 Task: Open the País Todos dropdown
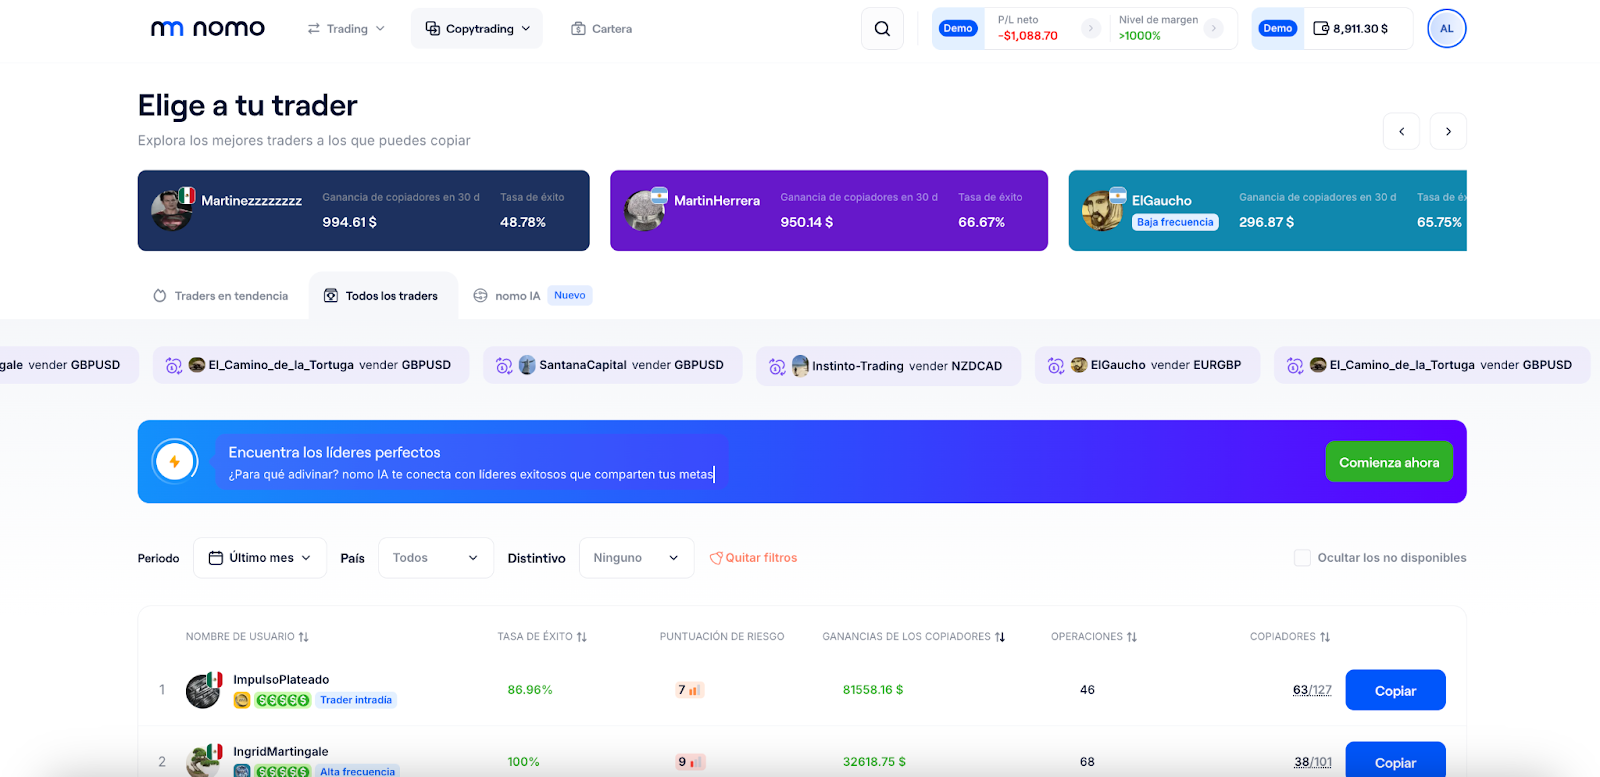tap(436, 558)
